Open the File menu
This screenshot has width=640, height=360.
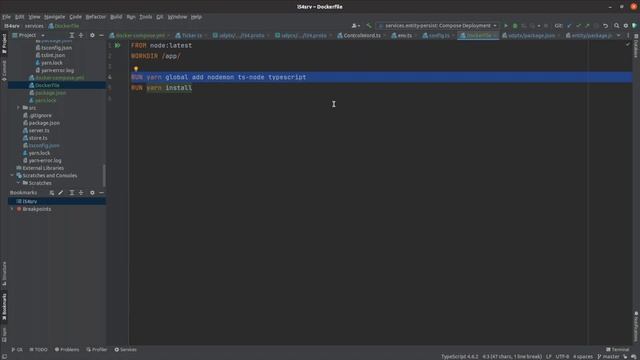click(x=6, y=17)
